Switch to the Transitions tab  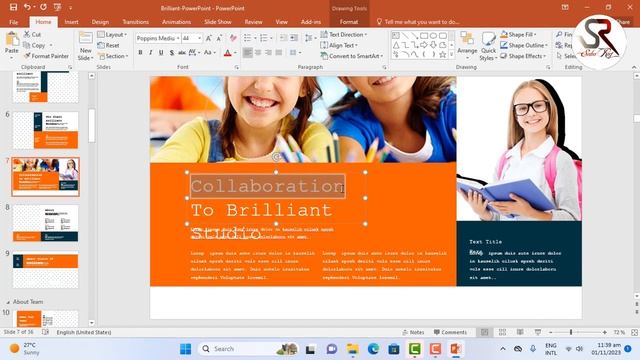(x=136, y=22)
